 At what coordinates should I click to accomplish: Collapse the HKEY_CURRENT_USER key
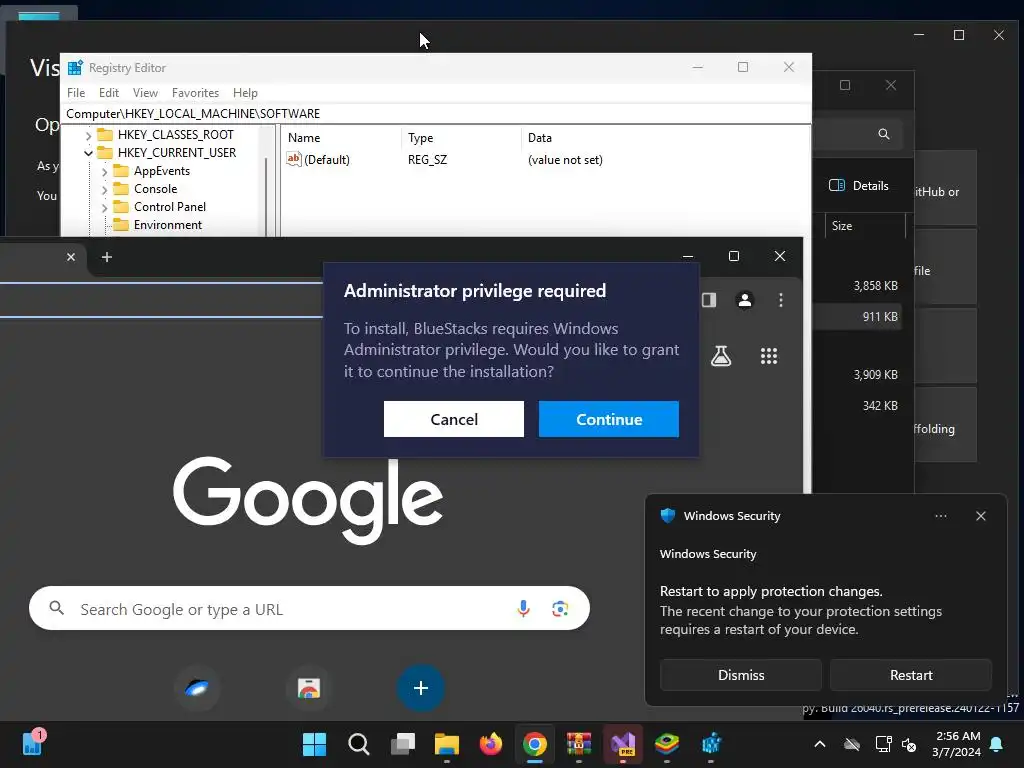pyautogui.click(x=88, y=153)
